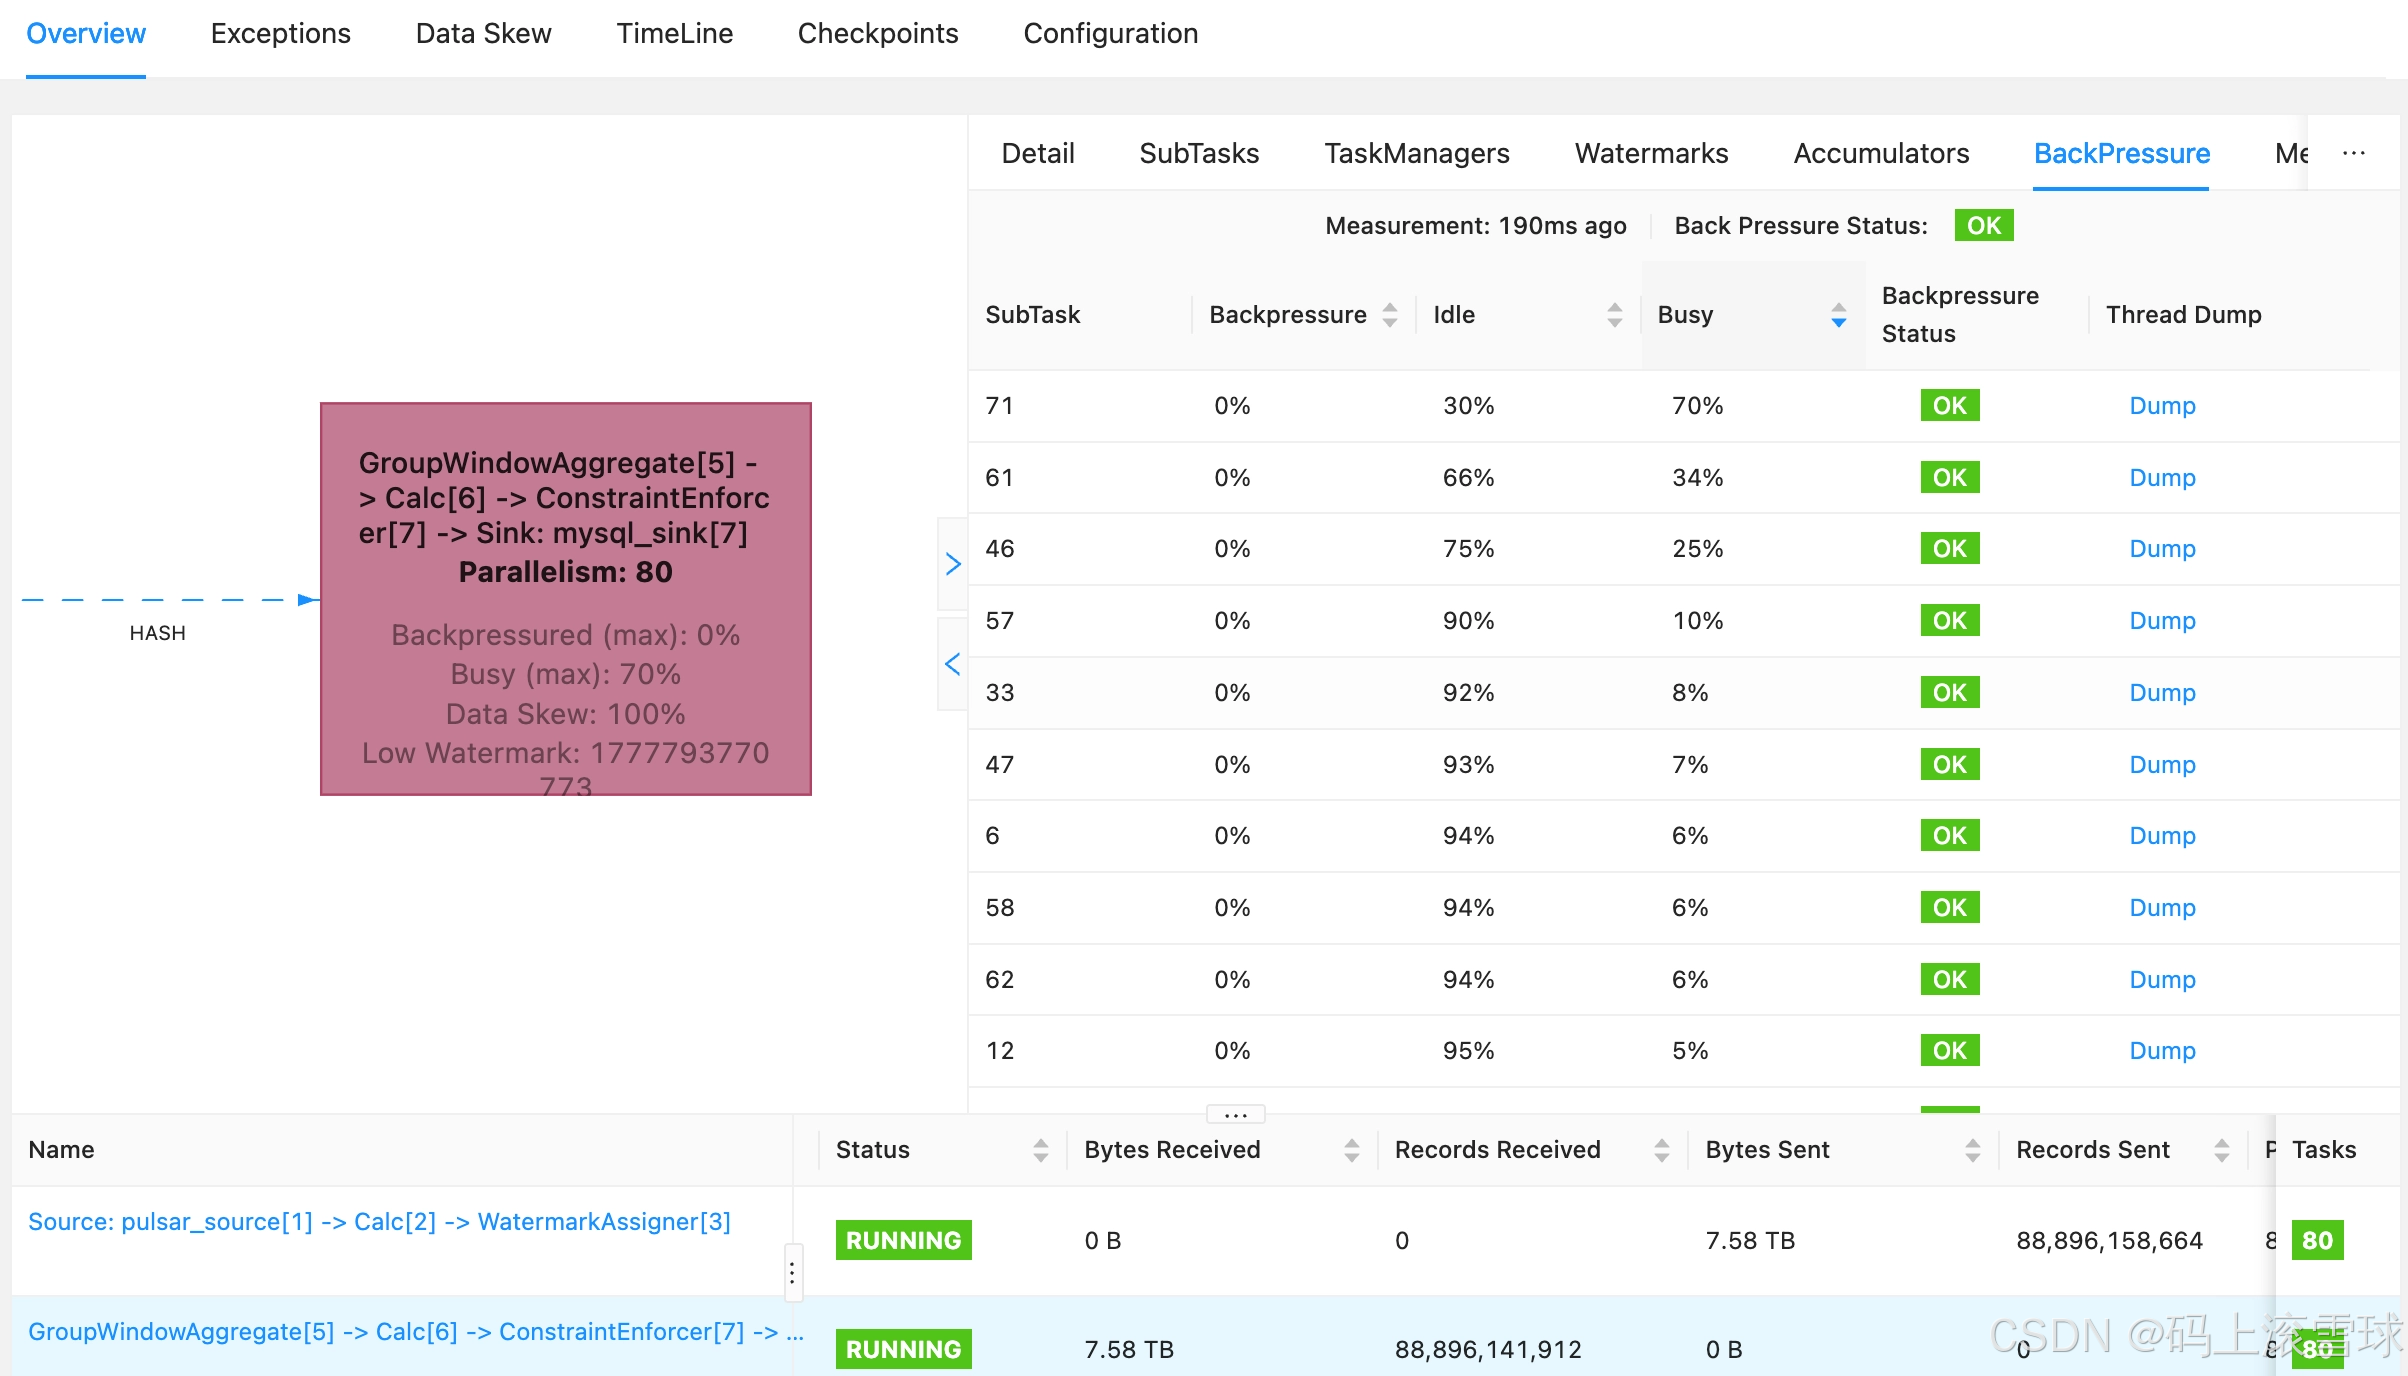The image size is (2408, 1376).
Task: Select the GroupWindowAggregate node in graph
Action: tap(566, 599)
